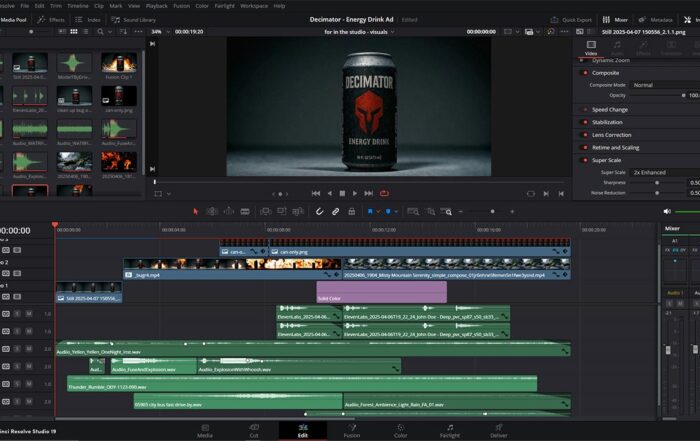
Task: Toggle the Speed Change enable switch
Action: coord(584,109)
